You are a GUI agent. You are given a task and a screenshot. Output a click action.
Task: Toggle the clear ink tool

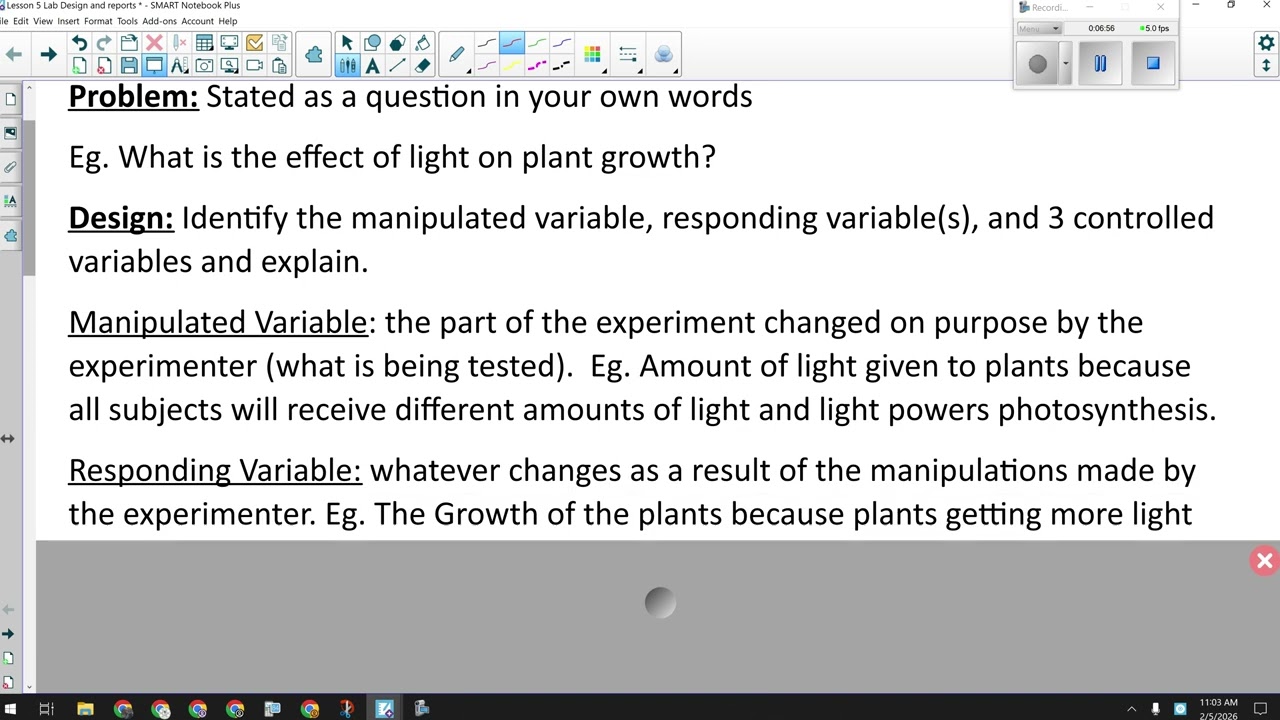click(x=179, y=43)
